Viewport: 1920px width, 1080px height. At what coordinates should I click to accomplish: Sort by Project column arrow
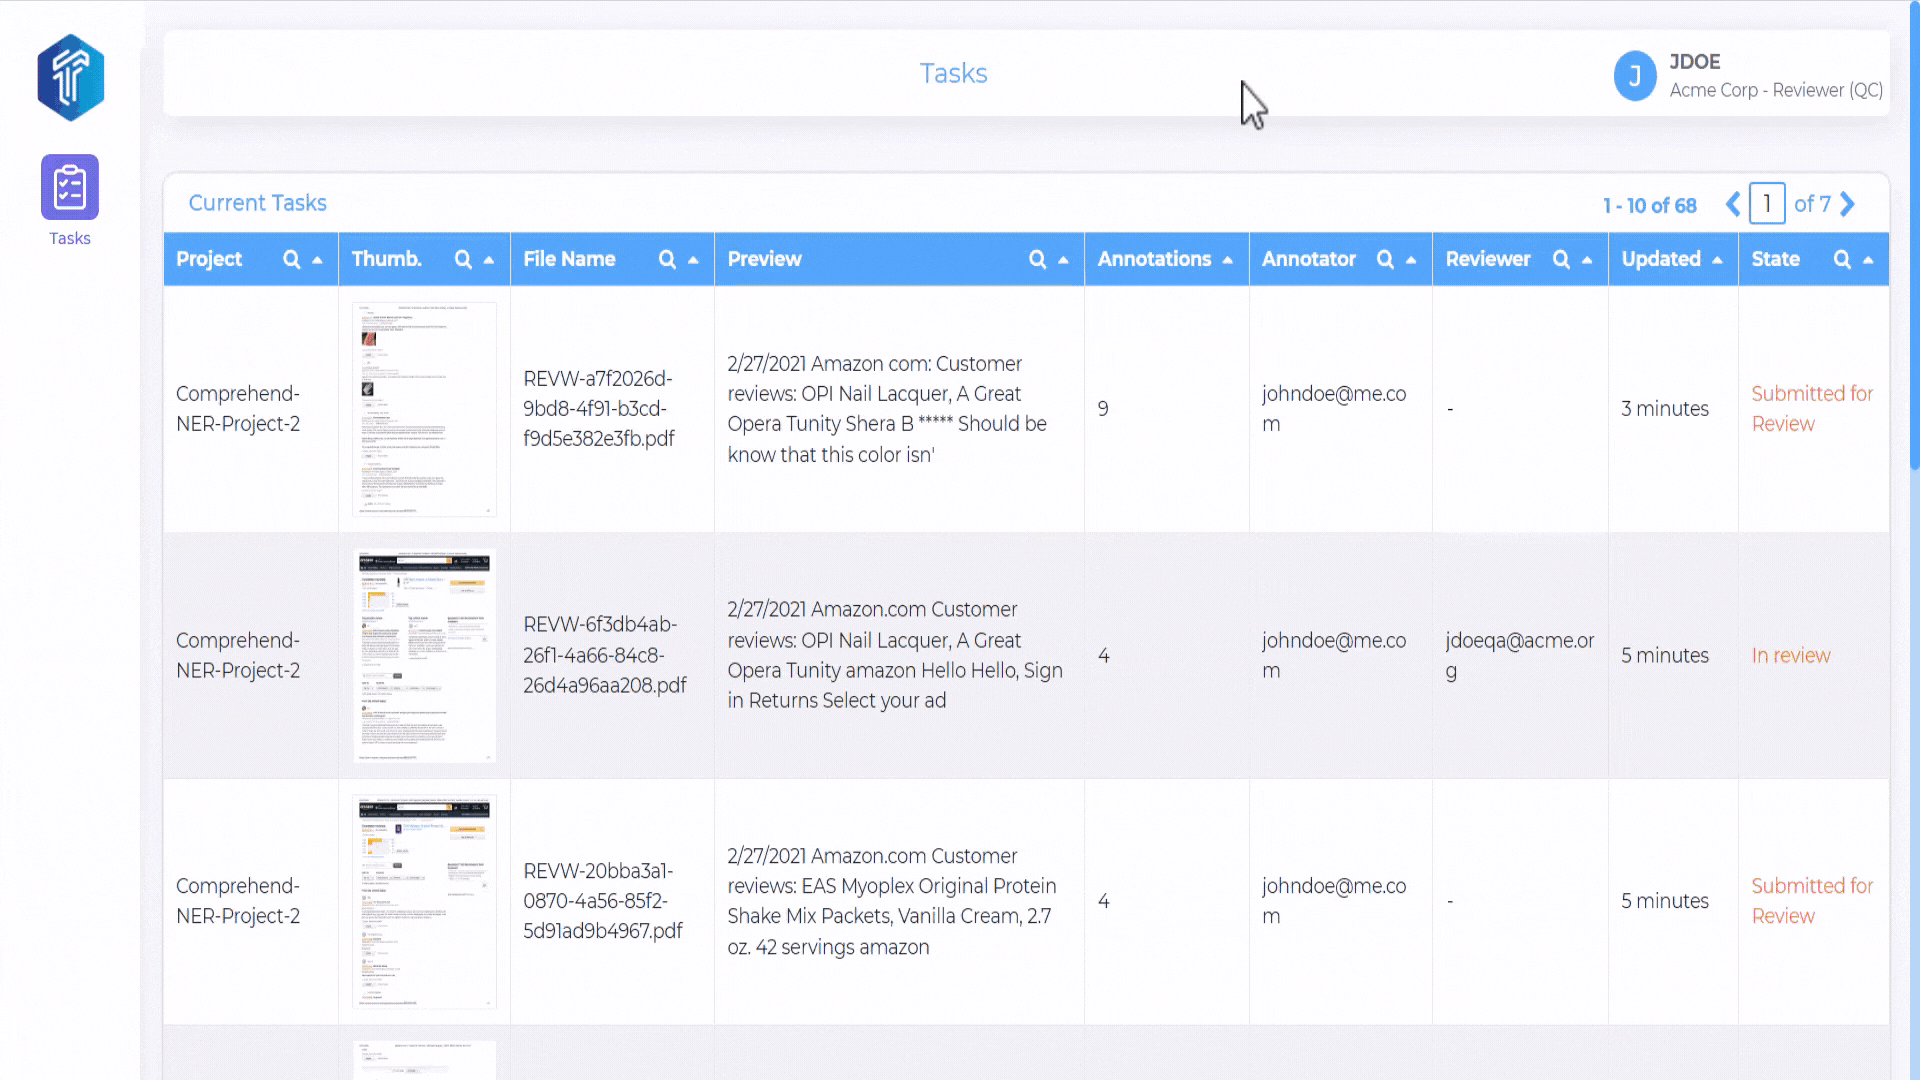click(317, 260)
